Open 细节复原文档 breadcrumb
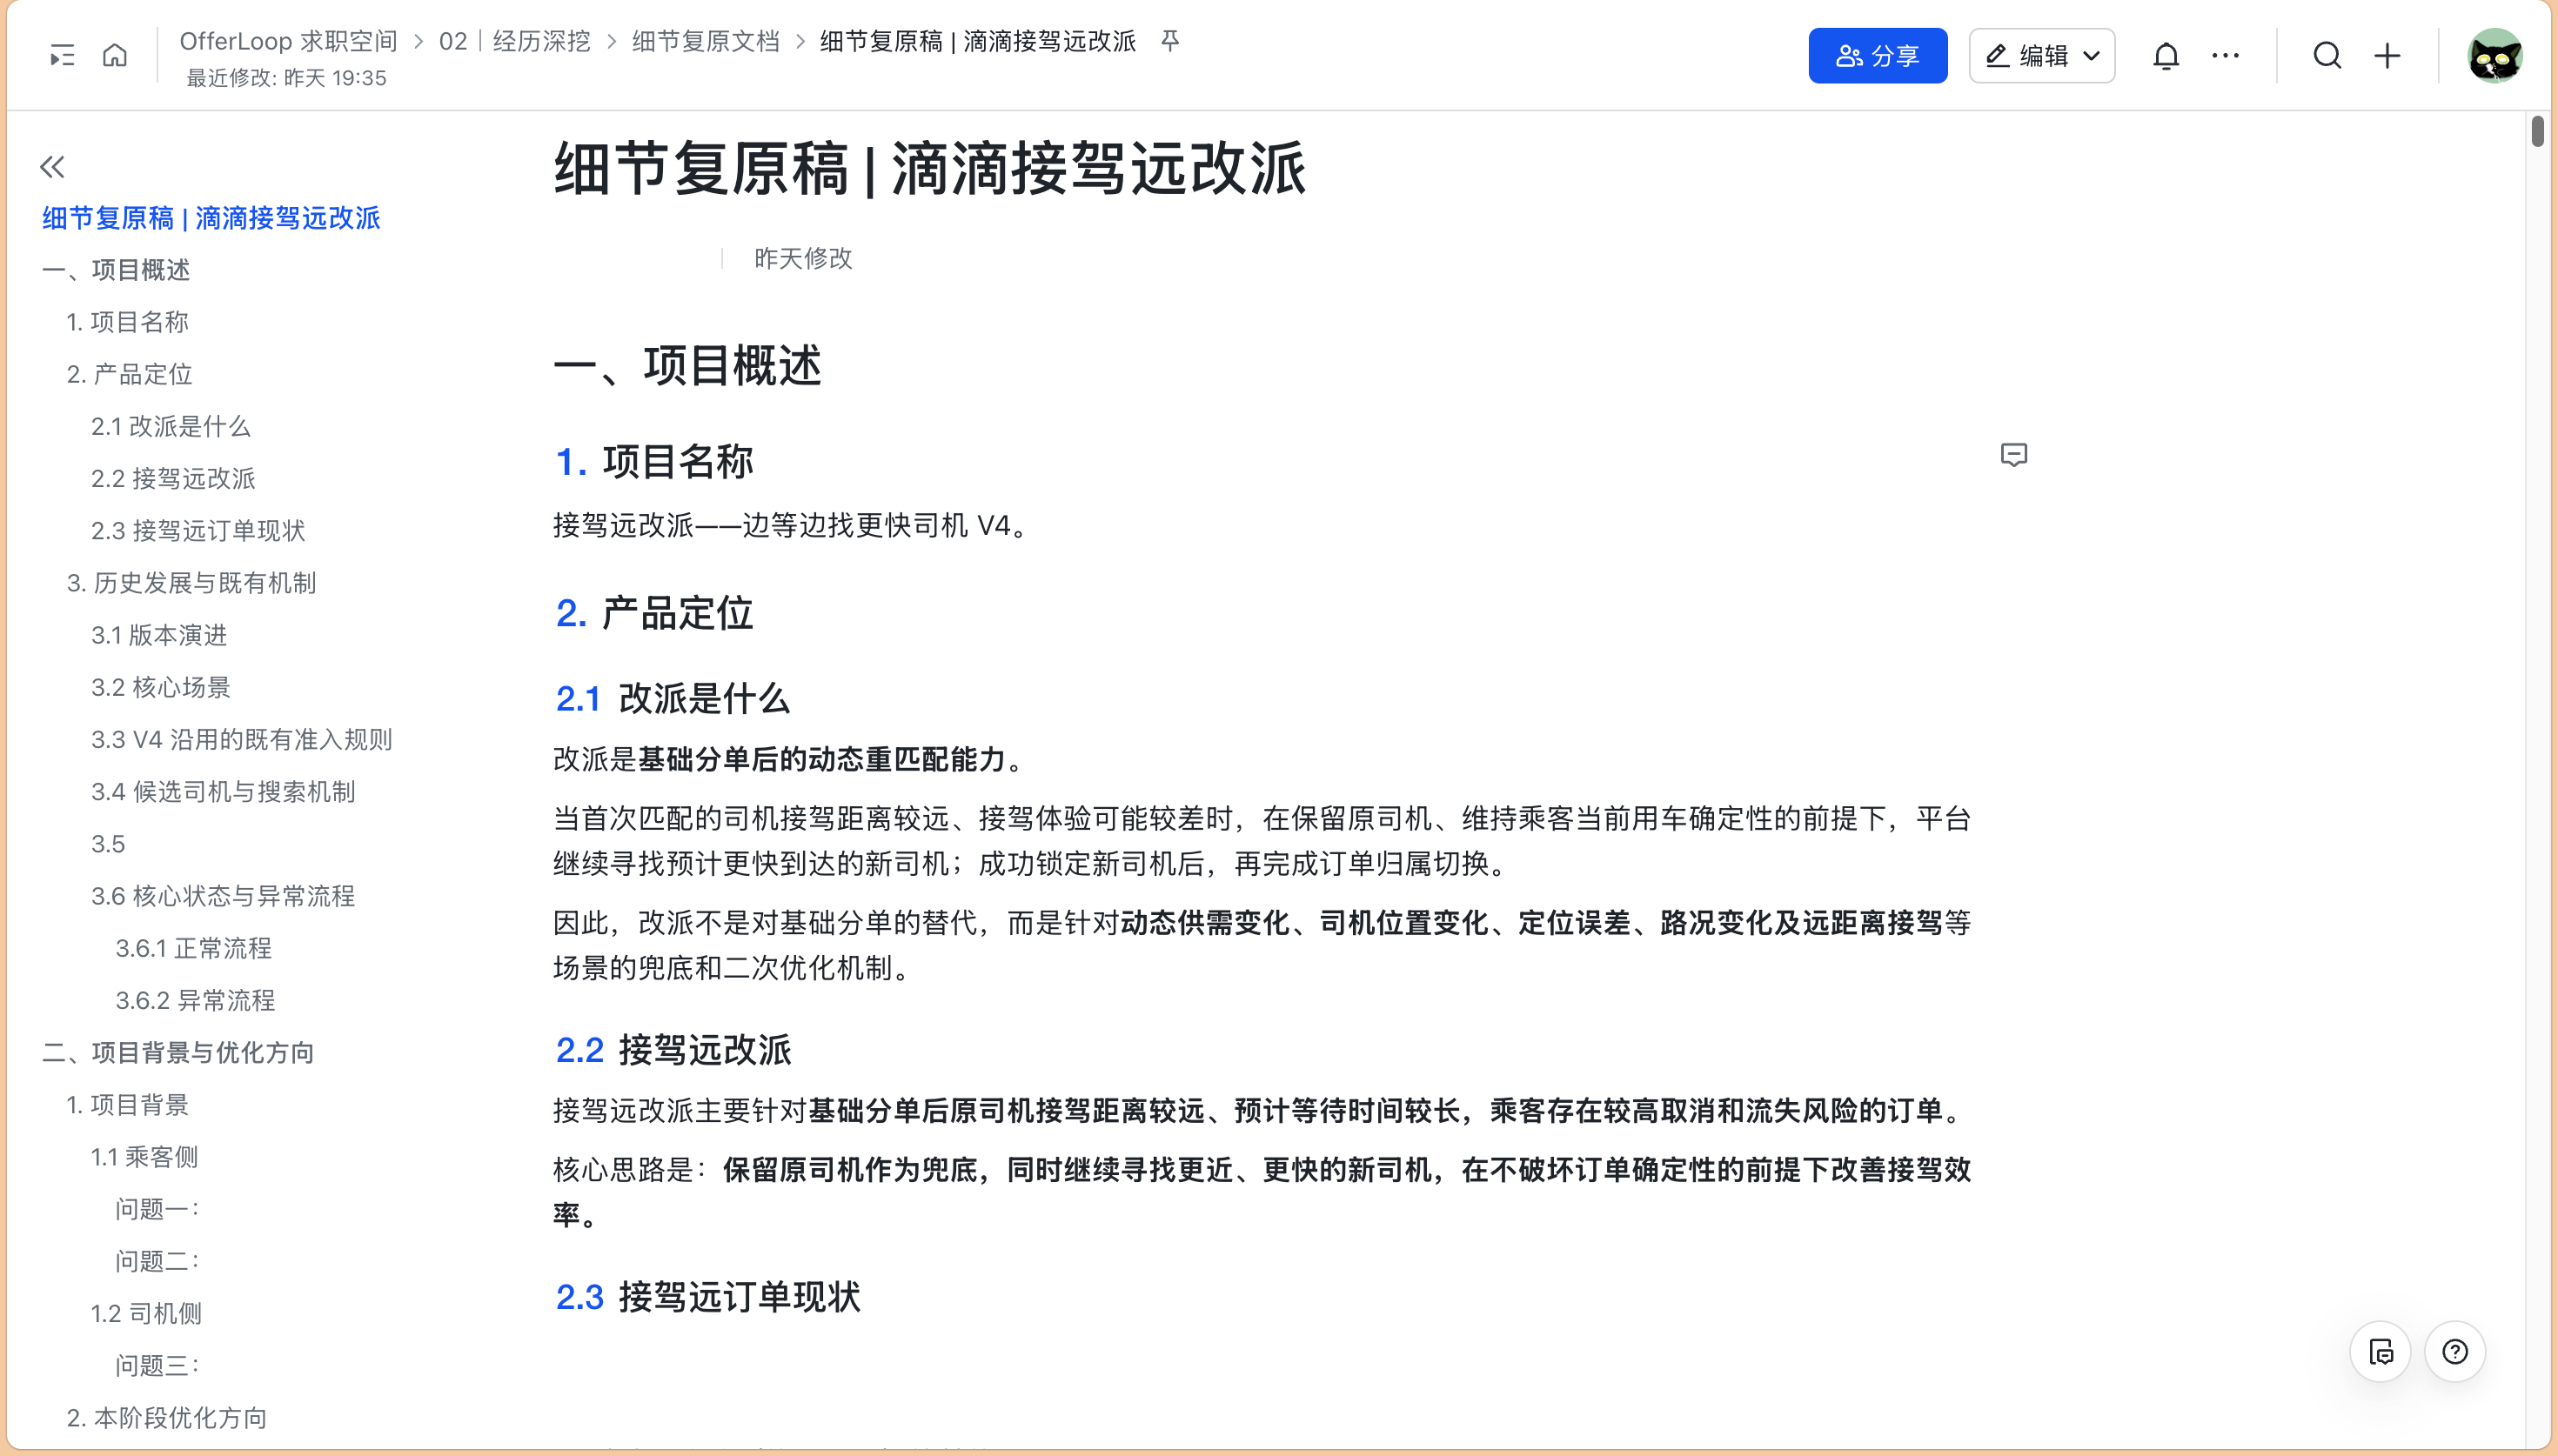 705,41
